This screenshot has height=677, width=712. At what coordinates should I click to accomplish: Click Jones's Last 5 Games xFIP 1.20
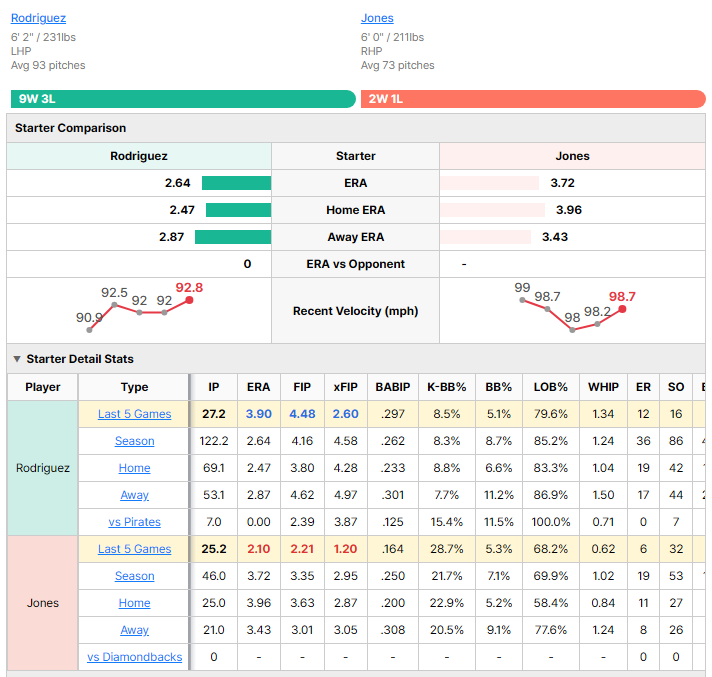tap(346, 549)
